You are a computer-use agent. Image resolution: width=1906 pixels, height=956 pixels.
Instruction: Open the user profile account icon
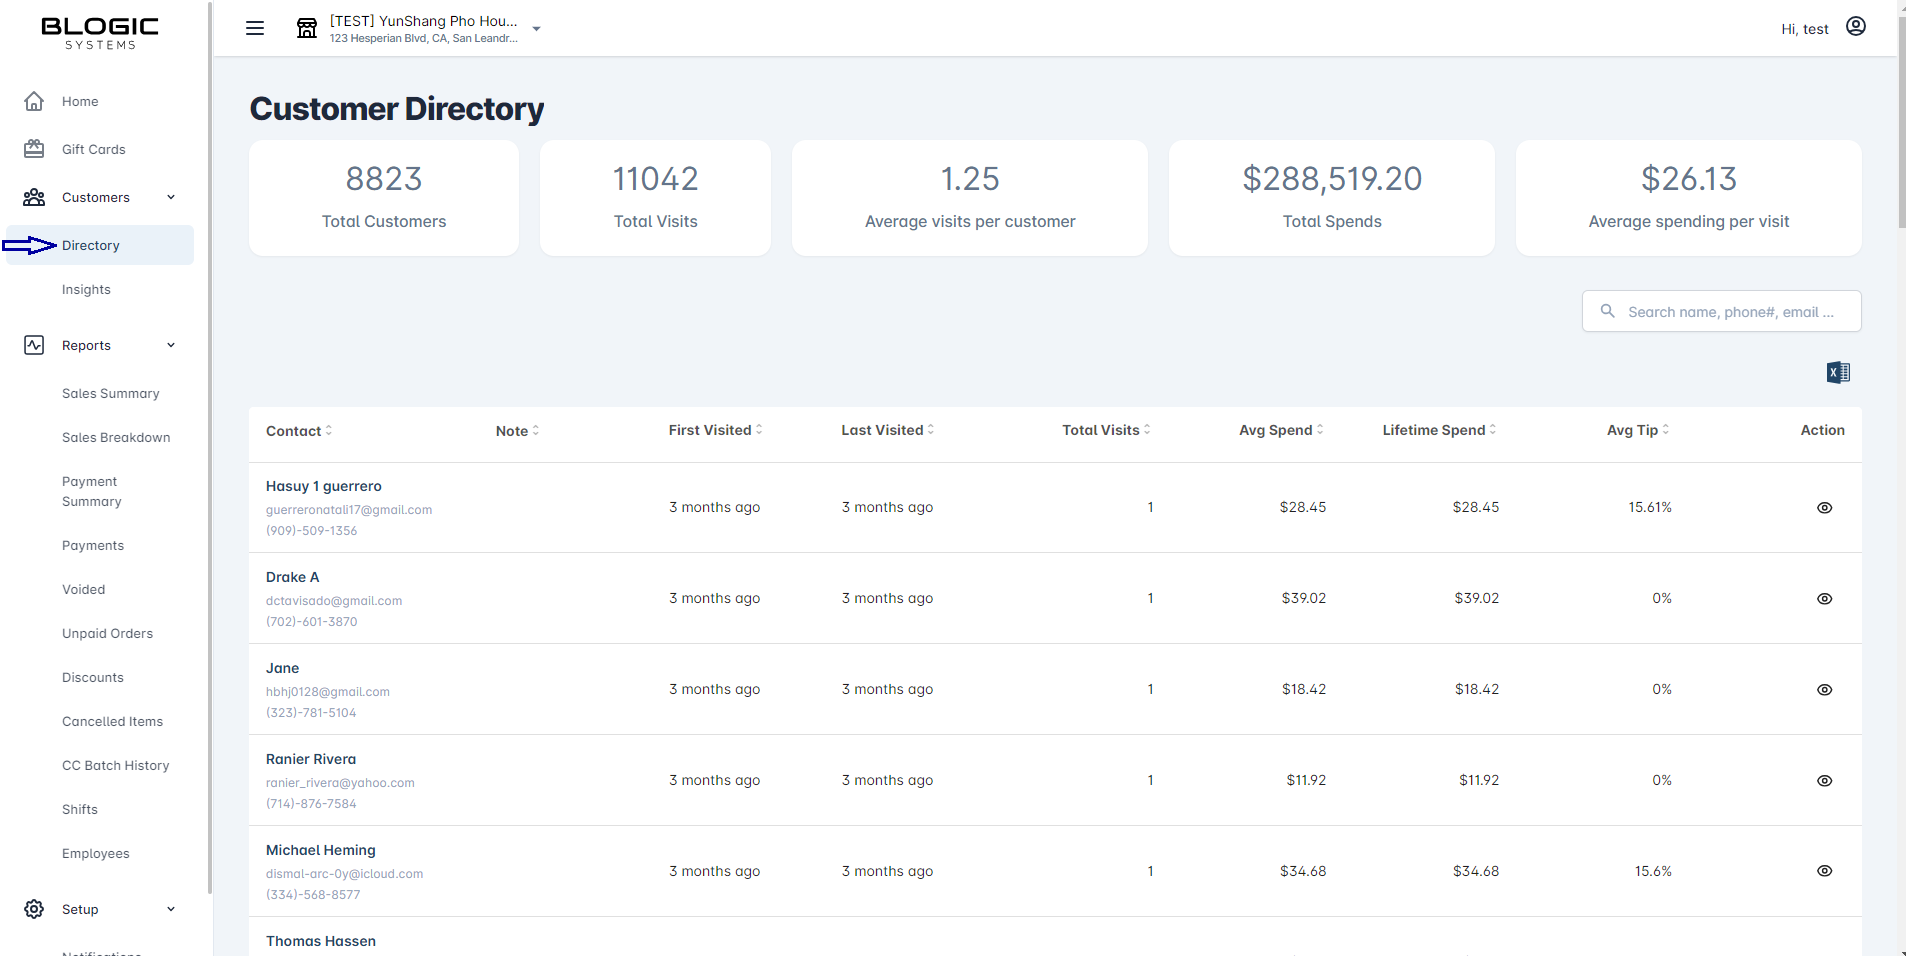(1856, 27)
